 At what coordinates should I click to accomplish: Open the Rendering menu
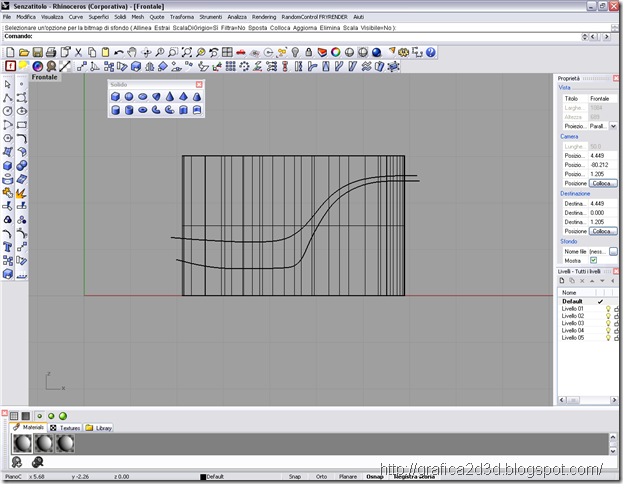click(x=264, y=17)
